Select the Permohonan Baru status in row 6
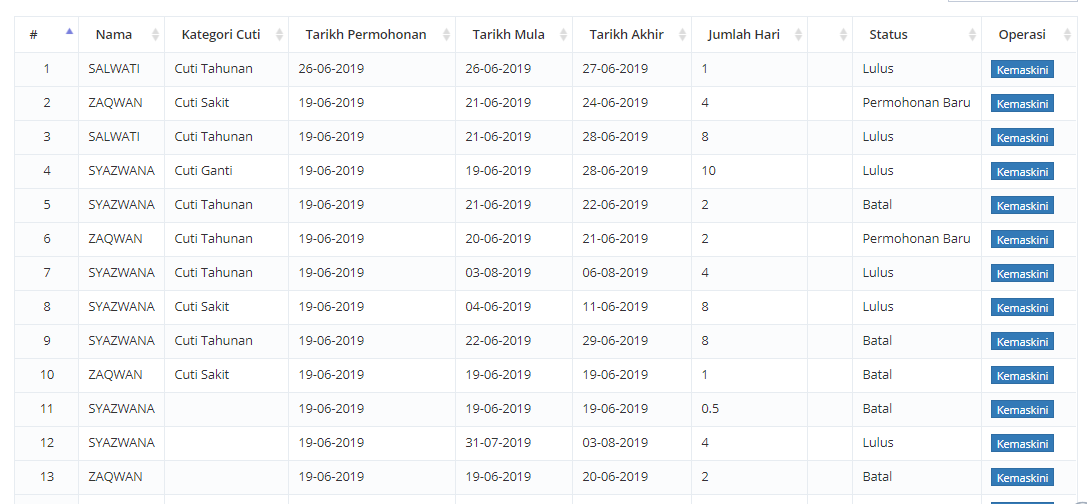This screenshot has height=504, width=1087. 916,239
